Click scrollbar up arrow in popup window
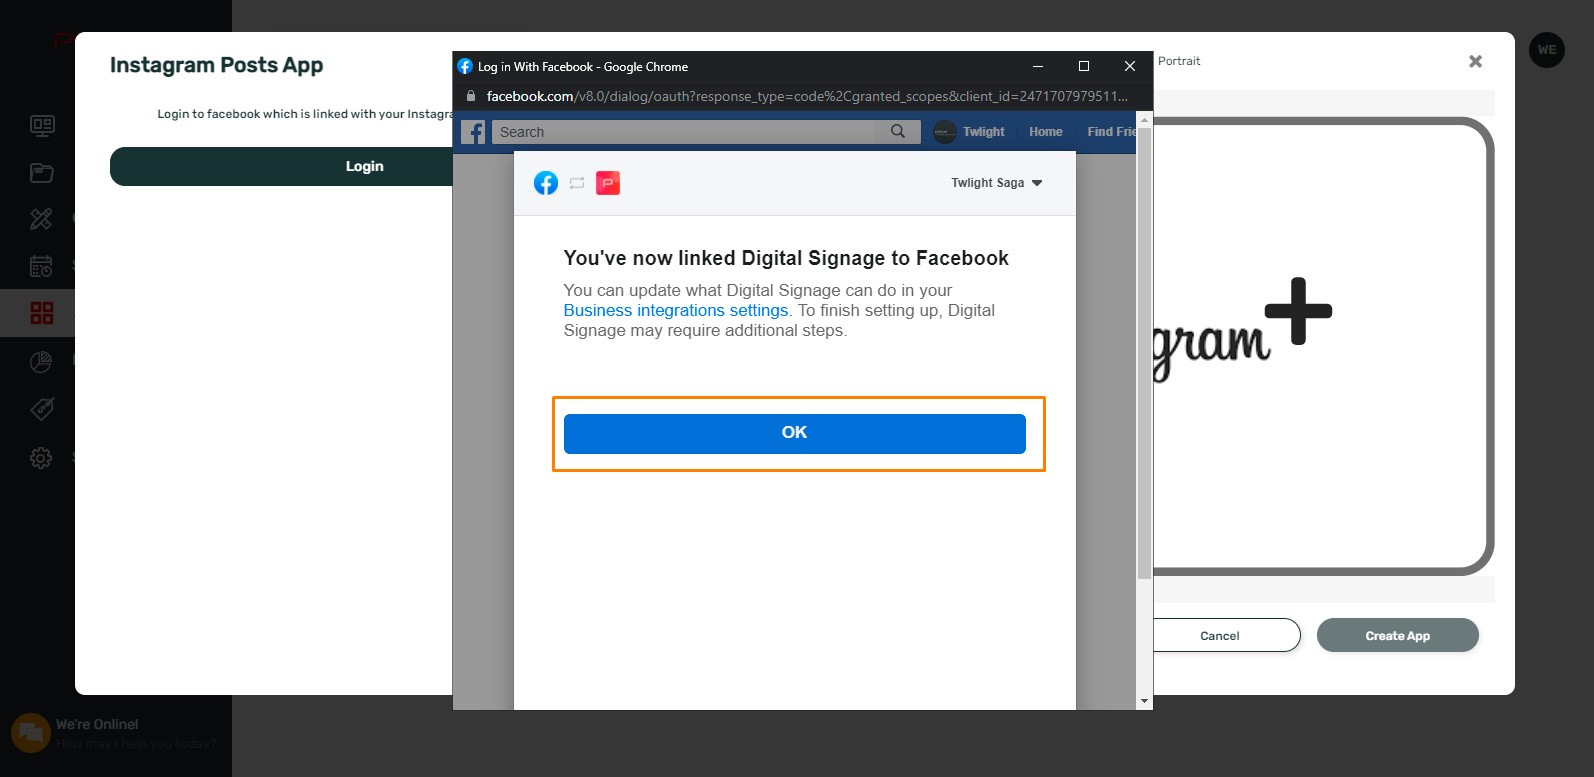Screen dimensions: 1594x777 (1145, 120)
